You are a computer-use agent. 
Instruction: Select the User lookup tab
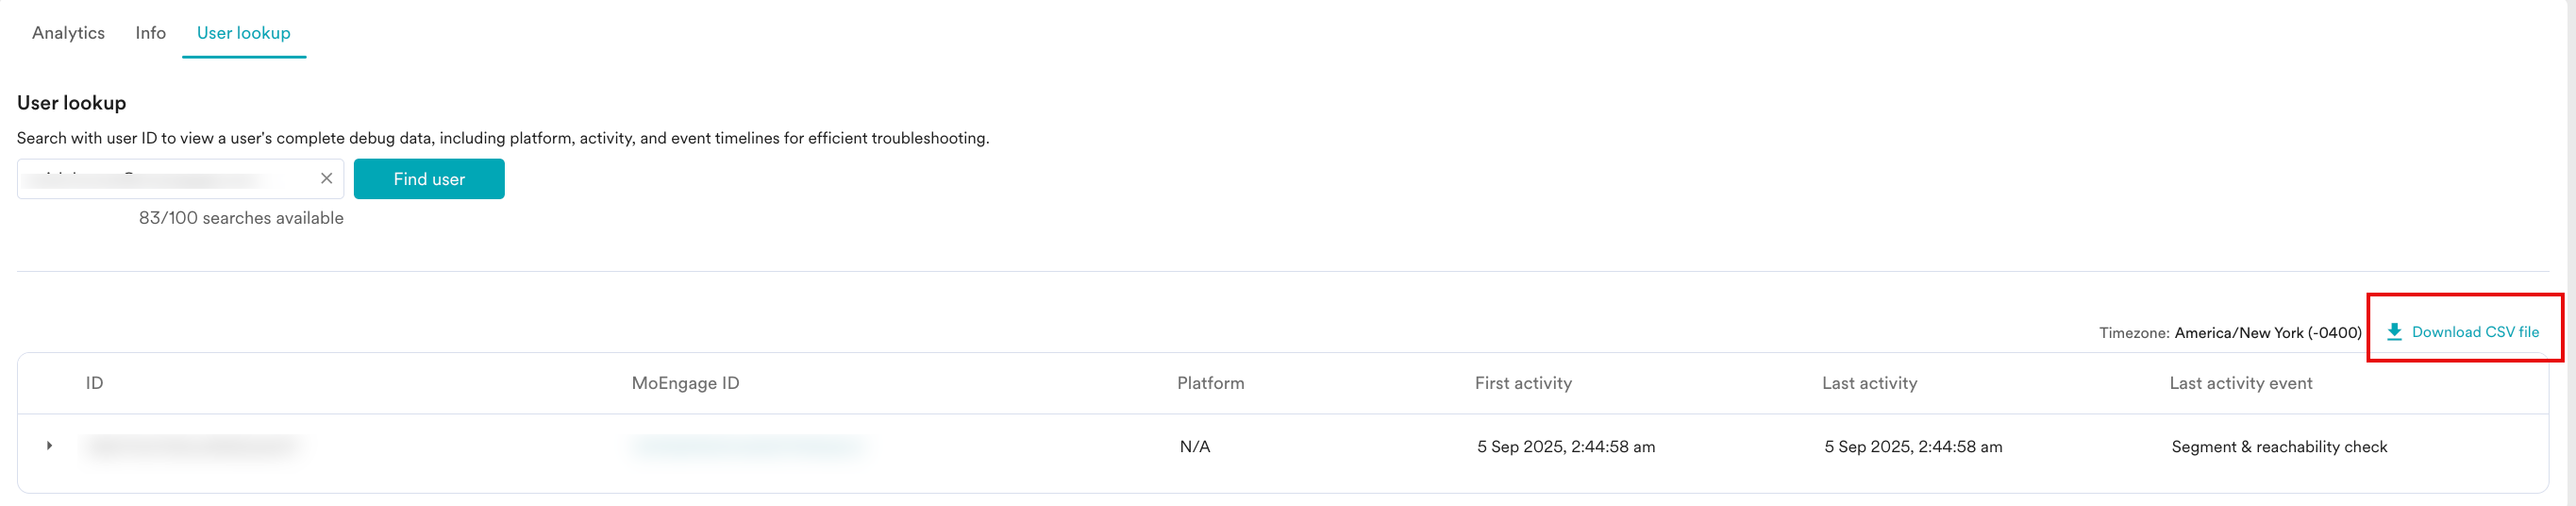(x=243, y=33)
